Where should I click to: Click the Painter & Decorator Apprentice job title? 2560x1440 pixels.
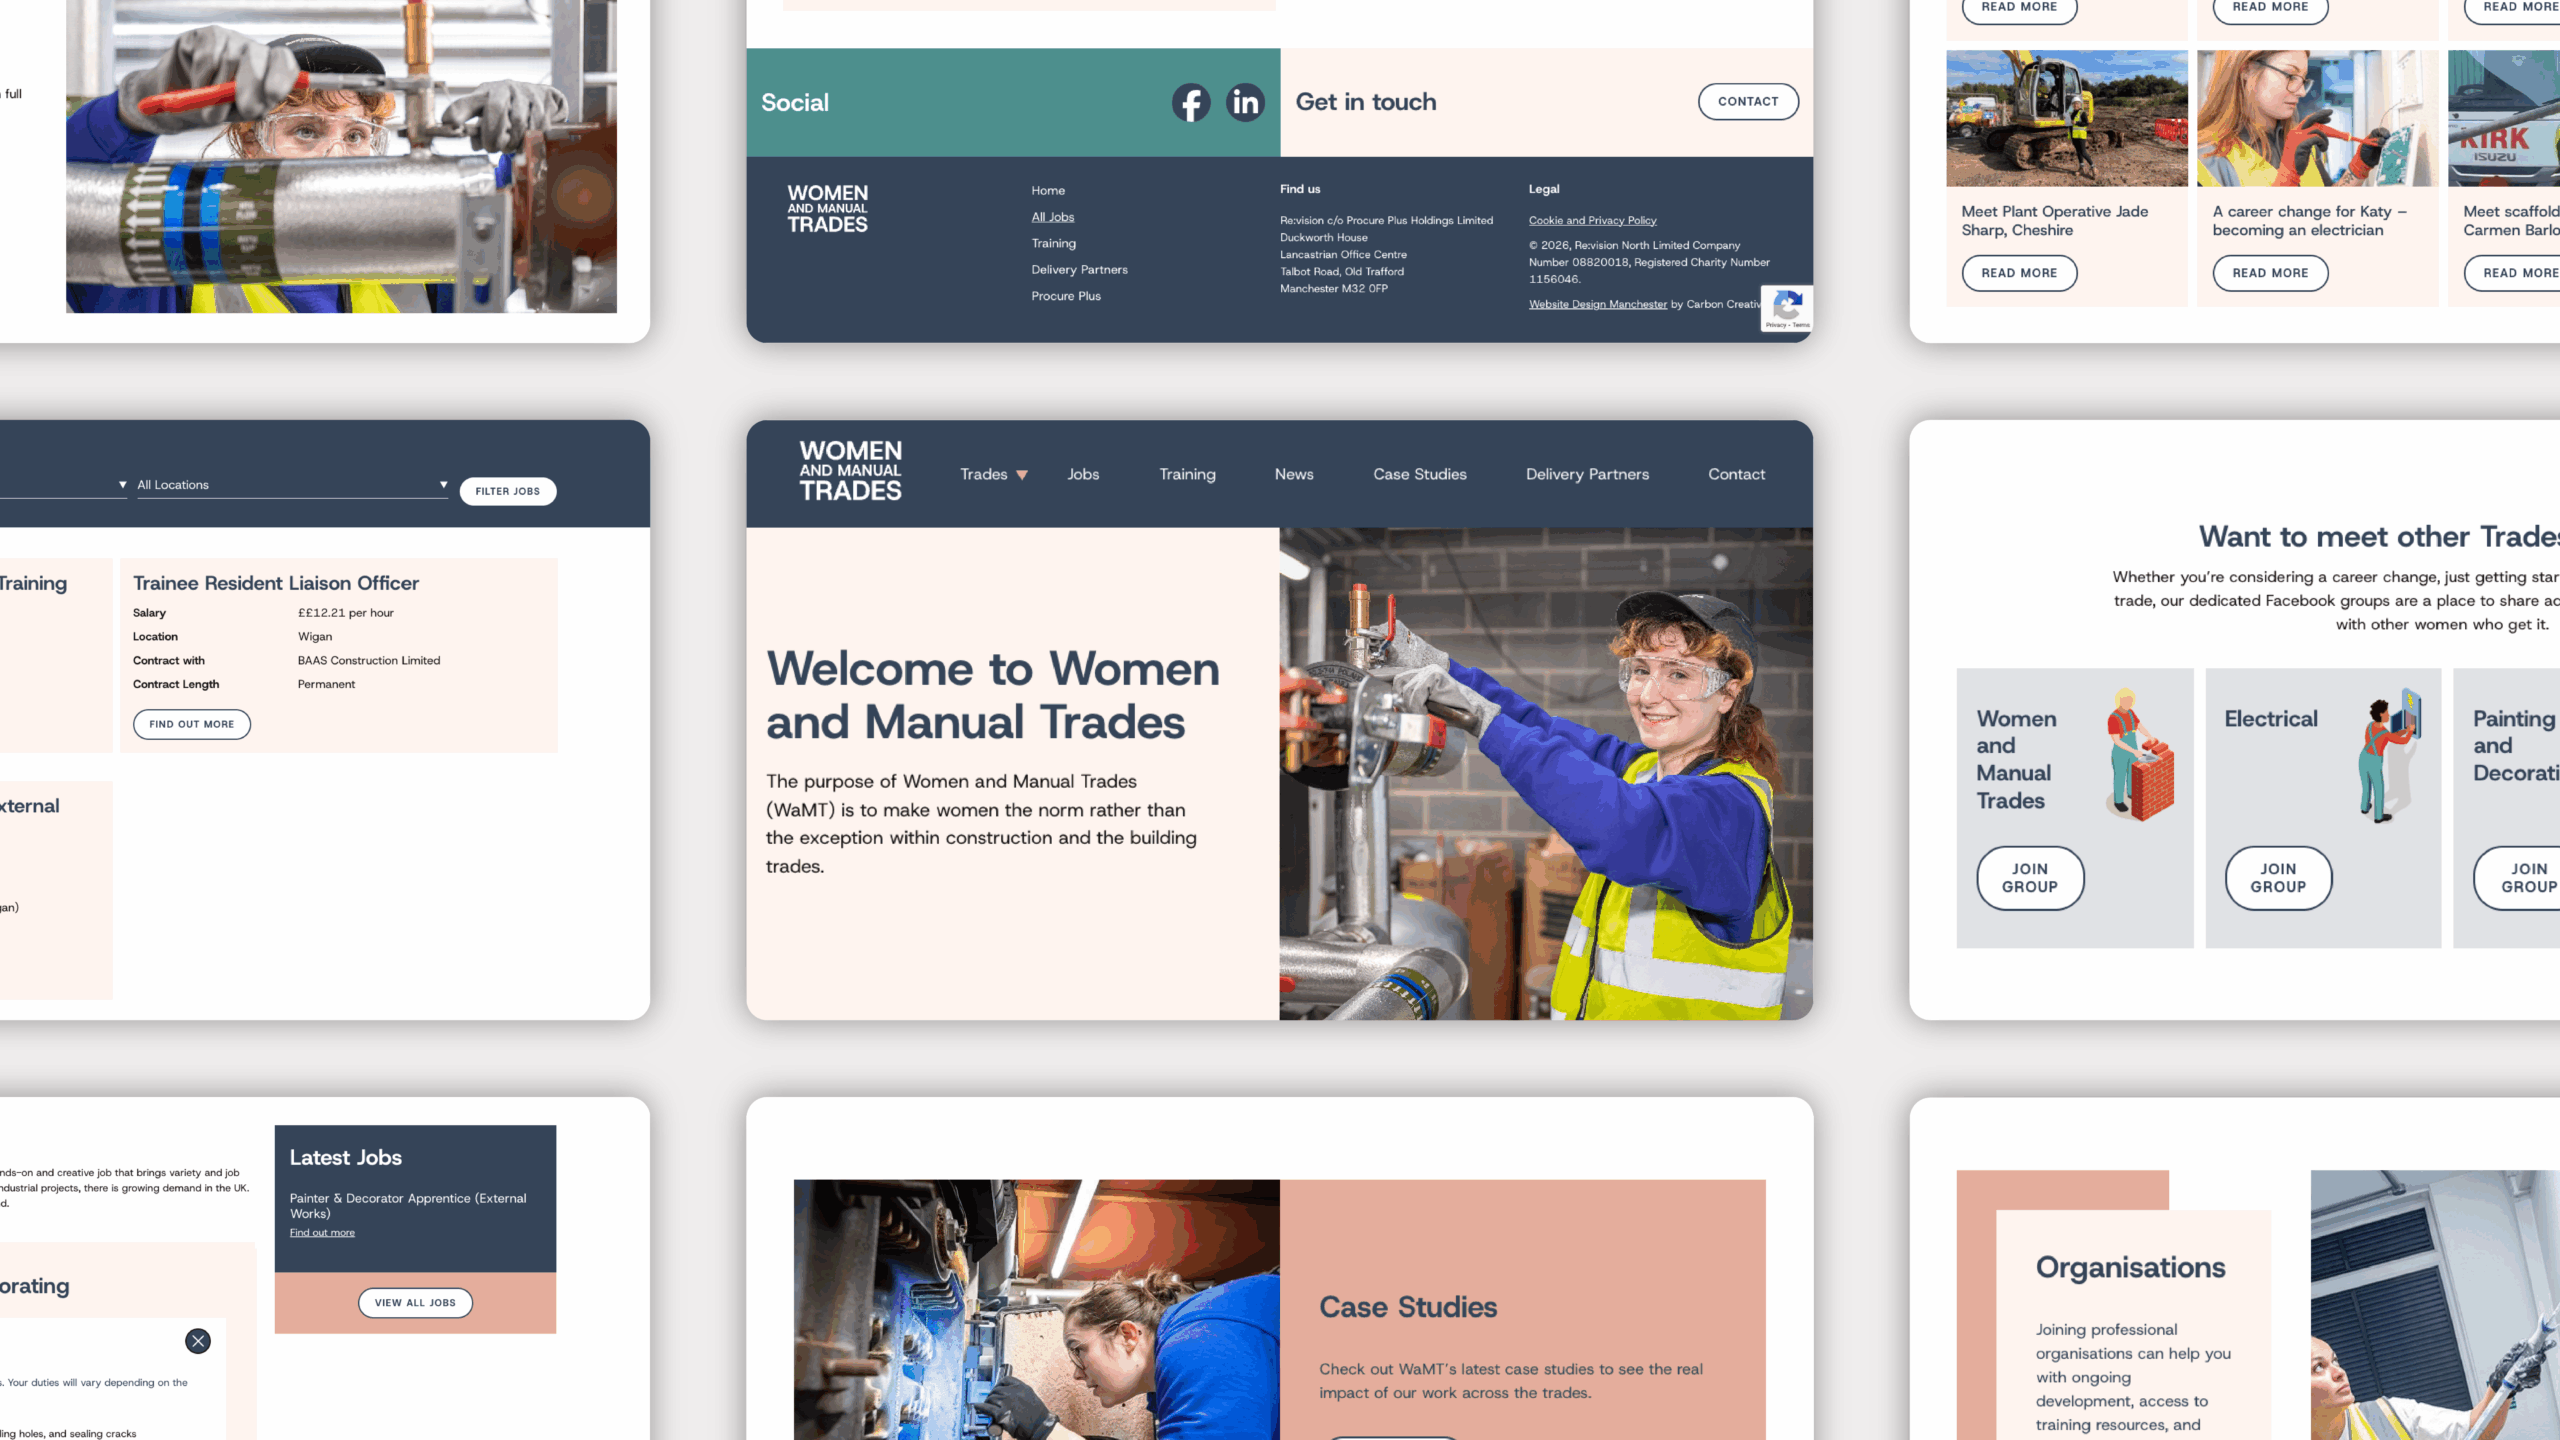point(408,1206)
